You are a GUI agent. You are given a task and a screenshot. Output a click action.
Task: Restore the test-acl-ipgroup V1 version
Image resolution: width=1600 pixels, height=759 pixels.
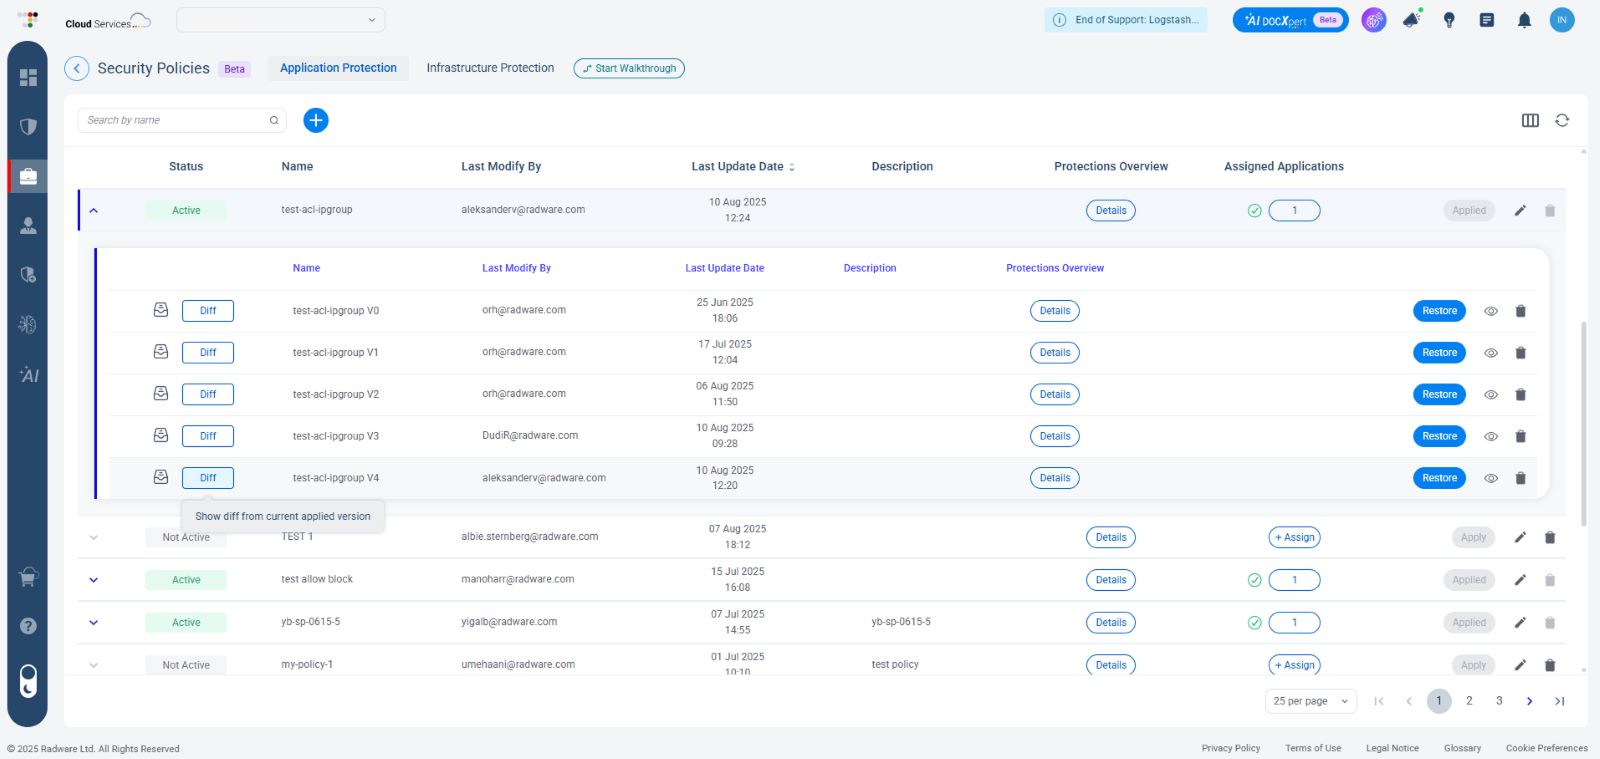pyautogui.click(x=1439, y=353)
